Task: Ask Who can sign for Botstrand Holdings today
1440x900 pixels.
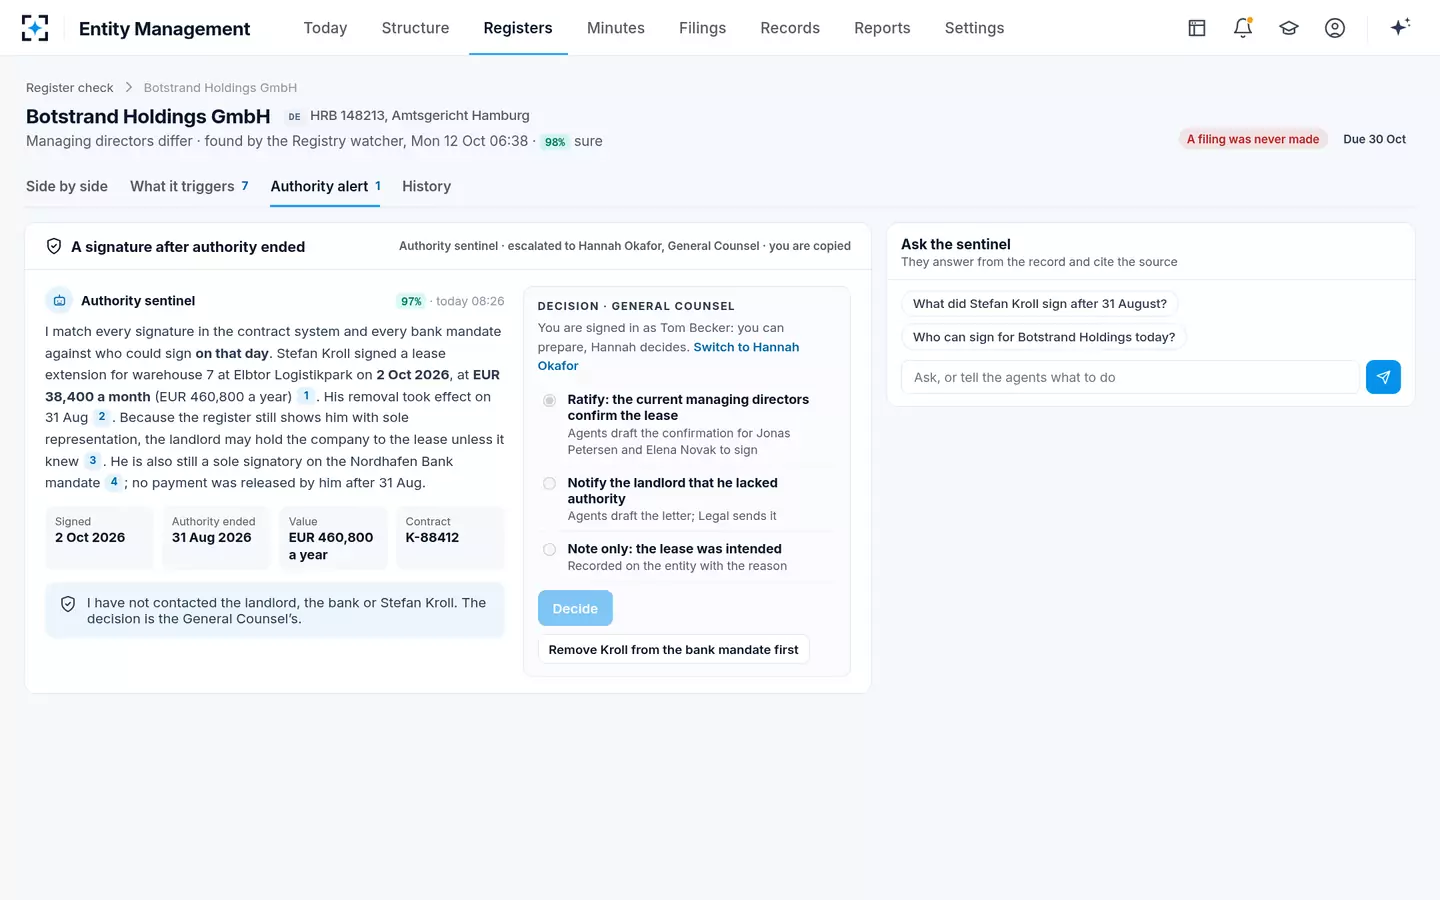Action: point(1043,337)
